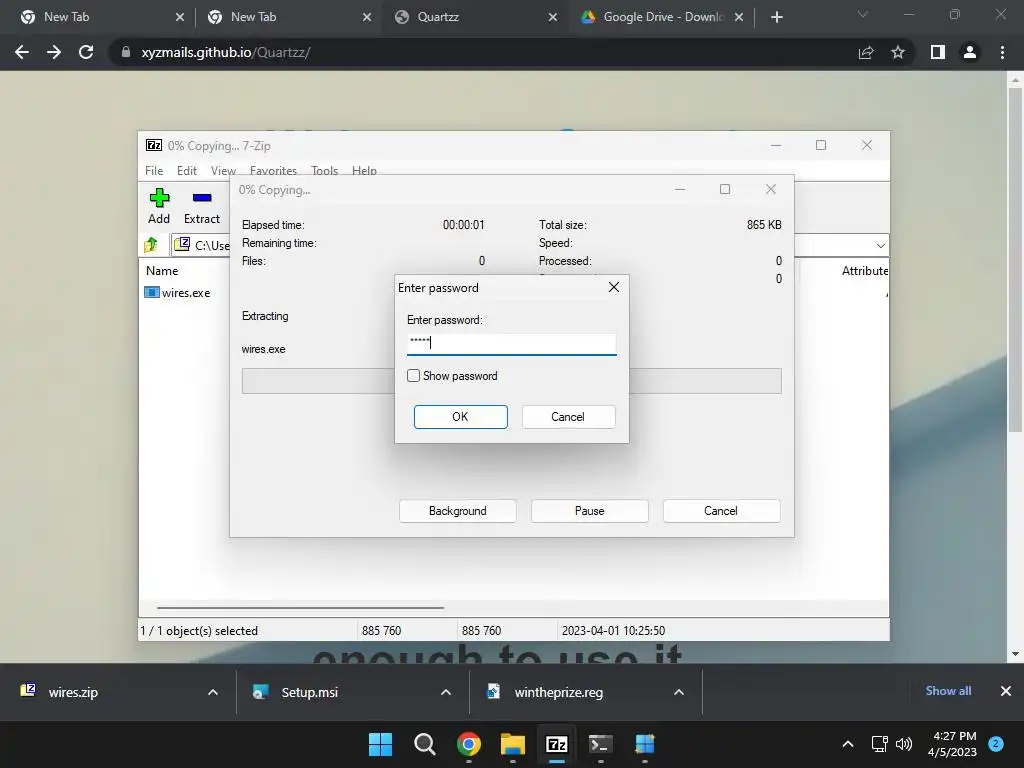Enable the Show password checkbox
The image size is (1024, 768).
[413, 376]
